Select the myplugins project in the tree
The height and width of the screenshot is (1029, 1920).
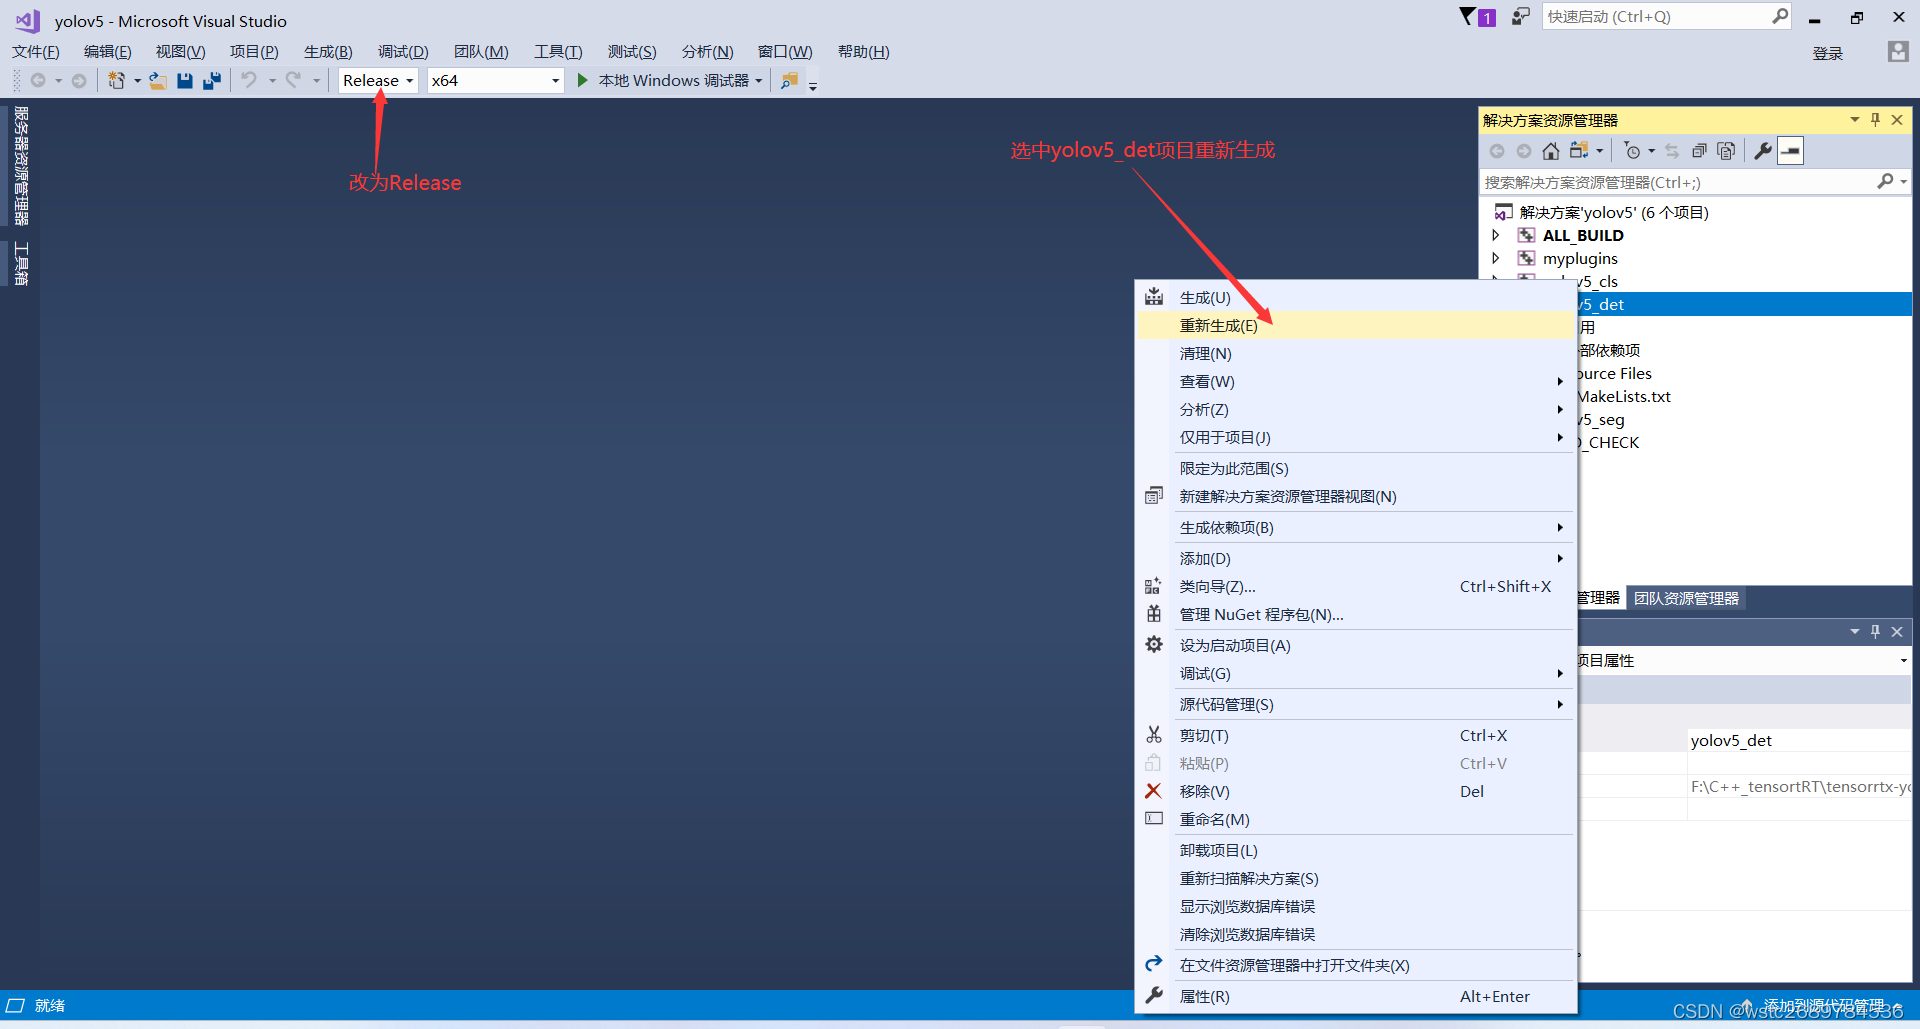1580,258
